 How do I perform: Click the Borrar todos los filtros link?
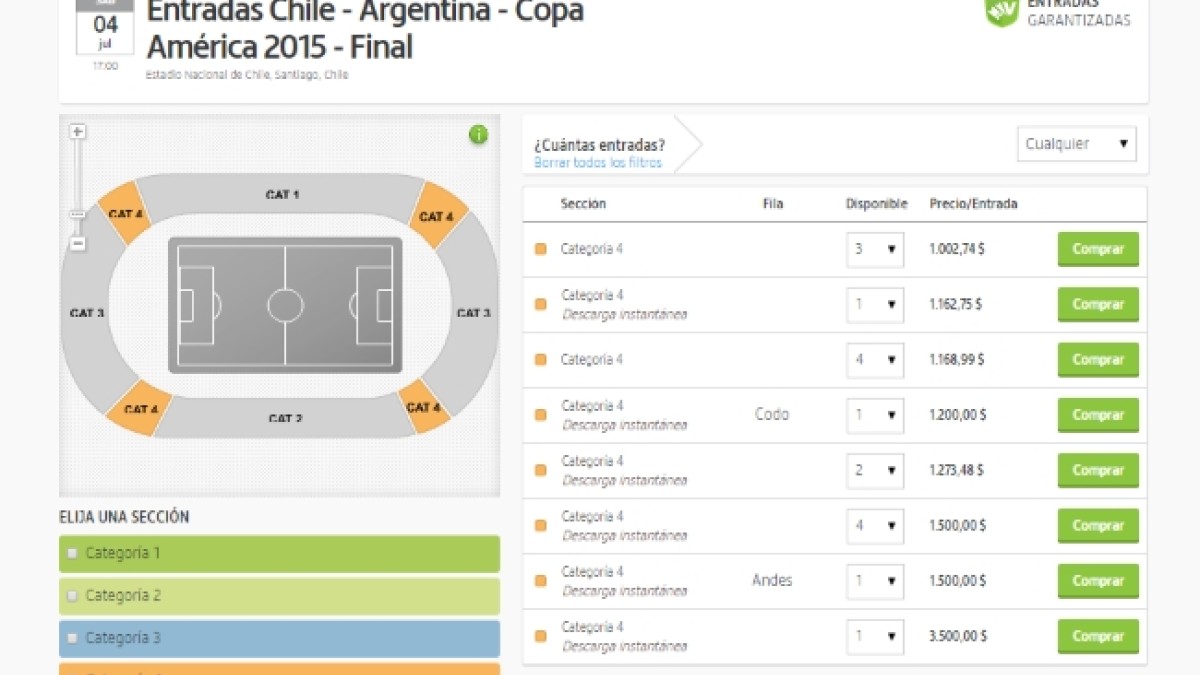[x=597, y=162]
